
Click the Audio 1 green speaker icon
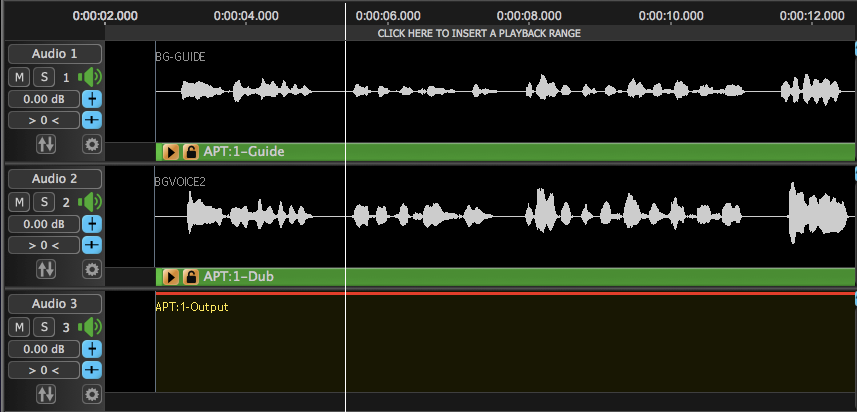91,77
